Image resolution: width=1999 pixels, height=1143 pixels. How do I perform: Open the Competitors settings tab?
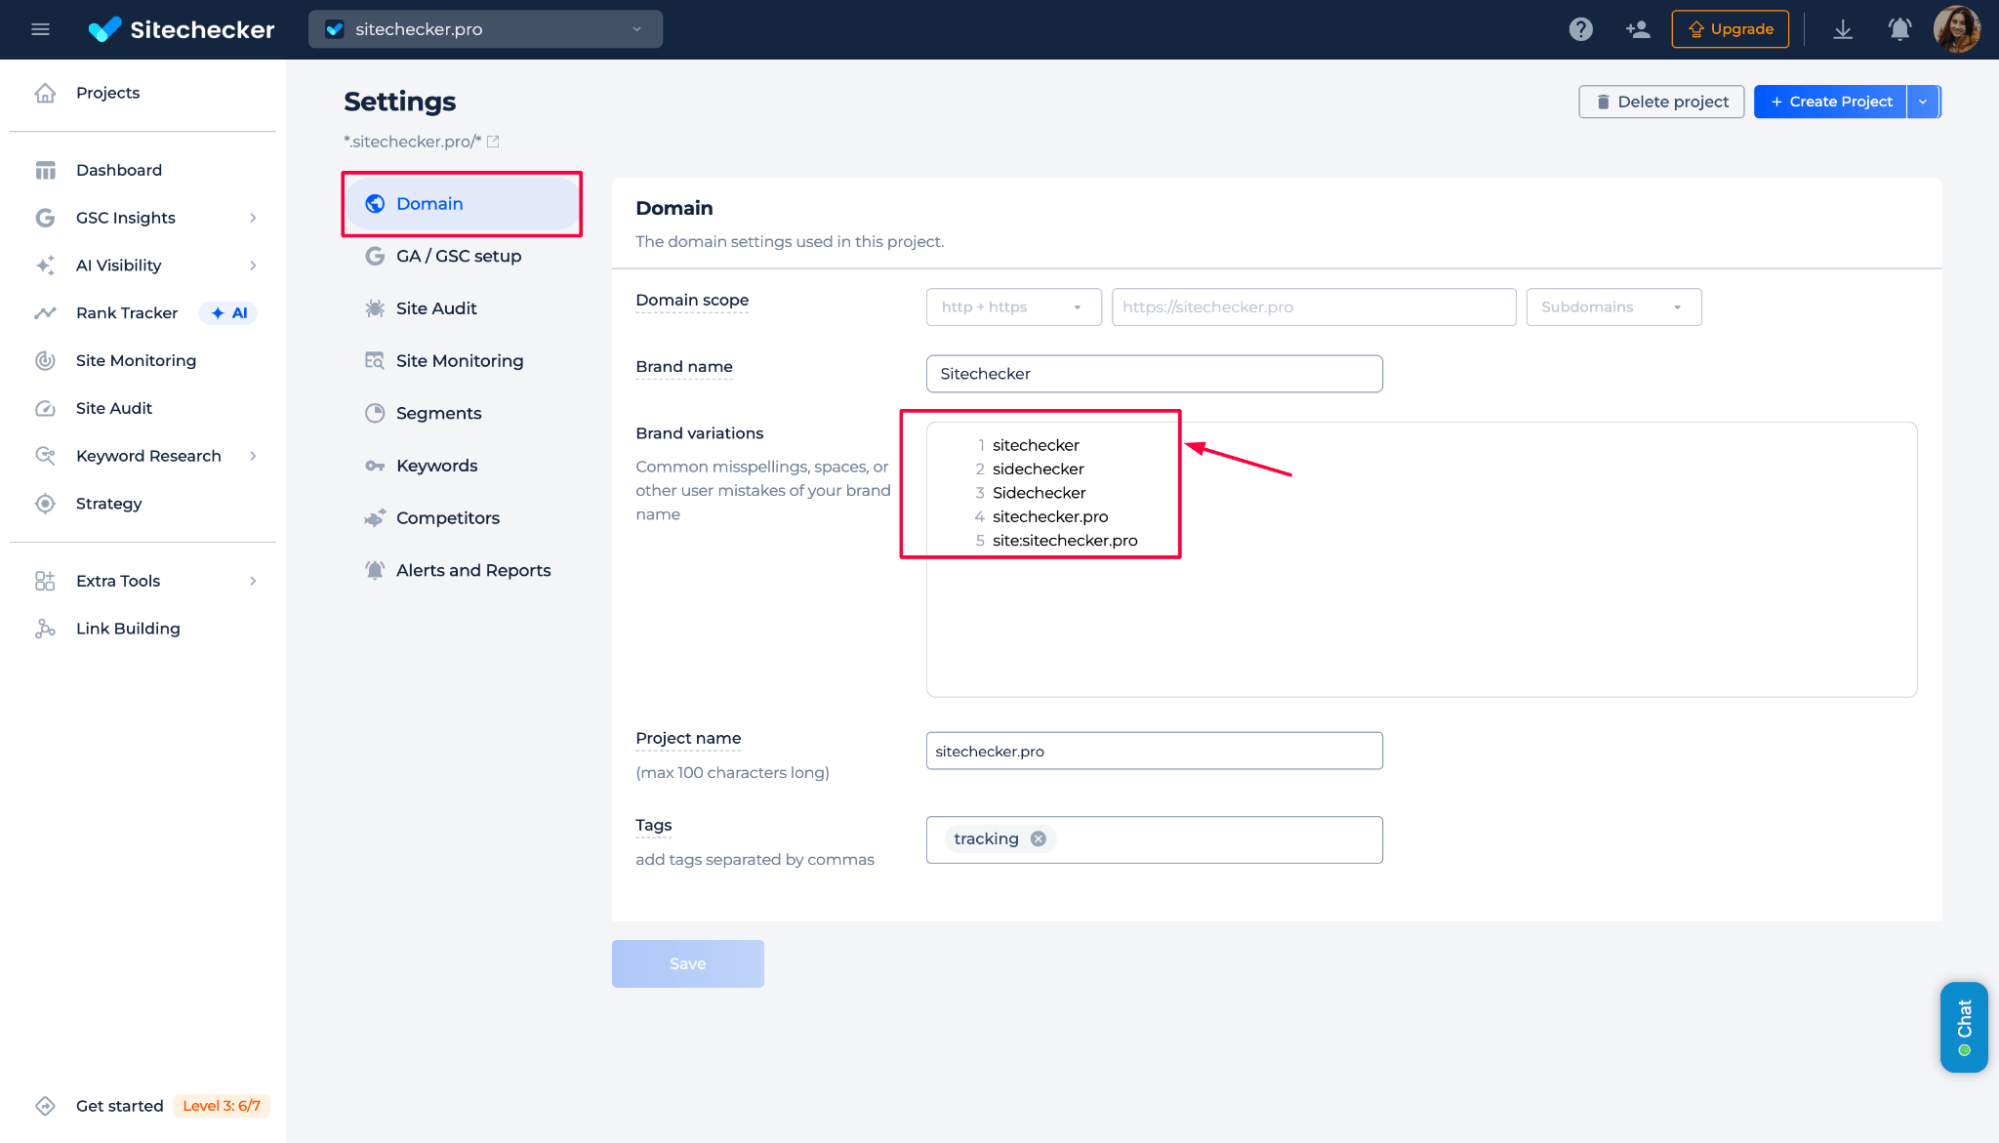pos(447,518)
